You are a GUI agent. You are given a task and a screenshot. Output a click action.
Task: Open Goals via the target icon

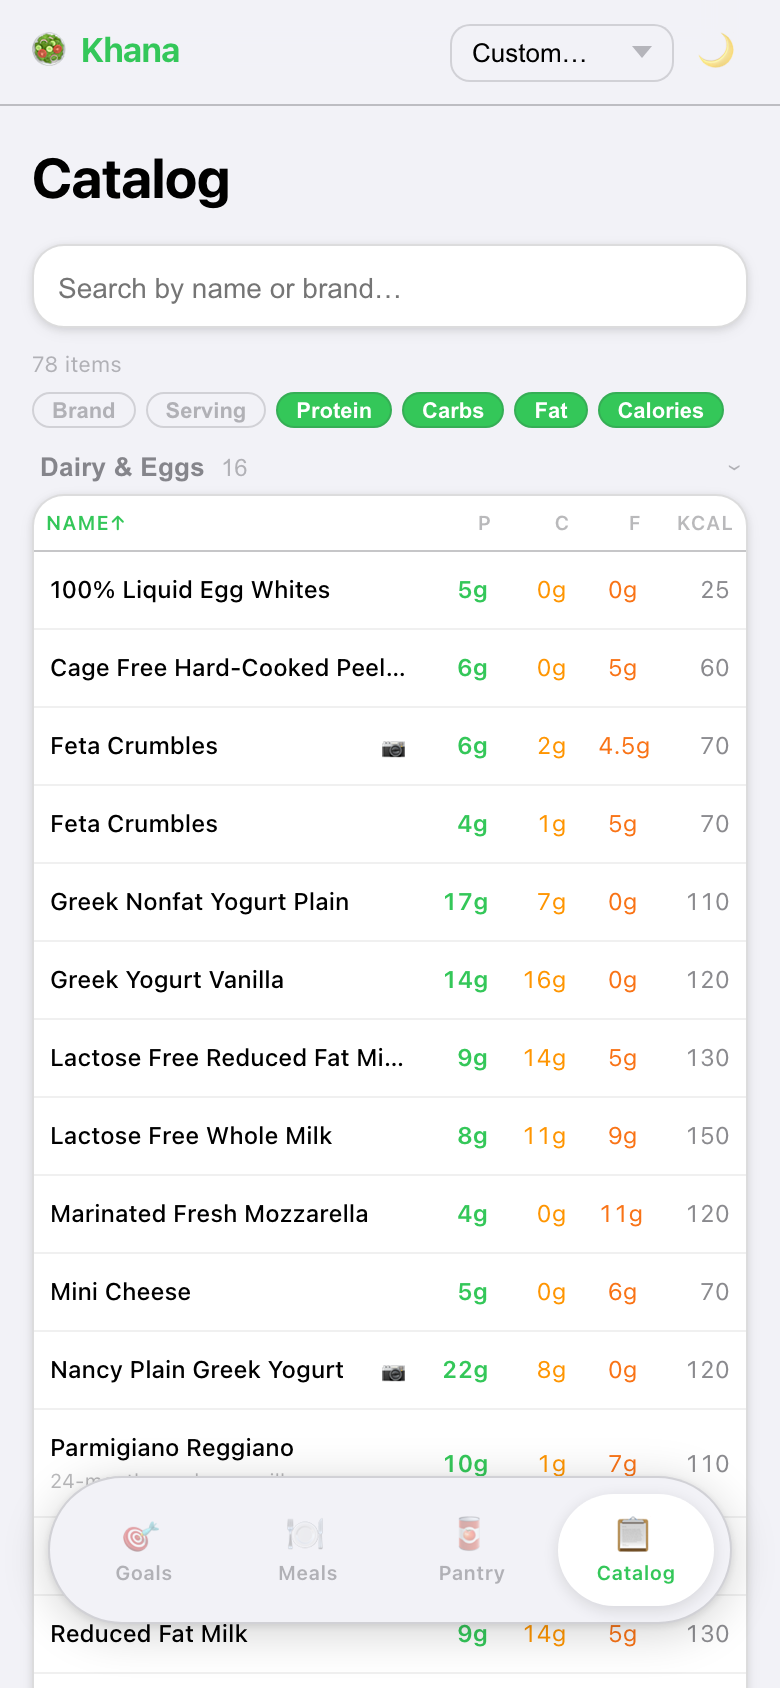pos(142,1535)
